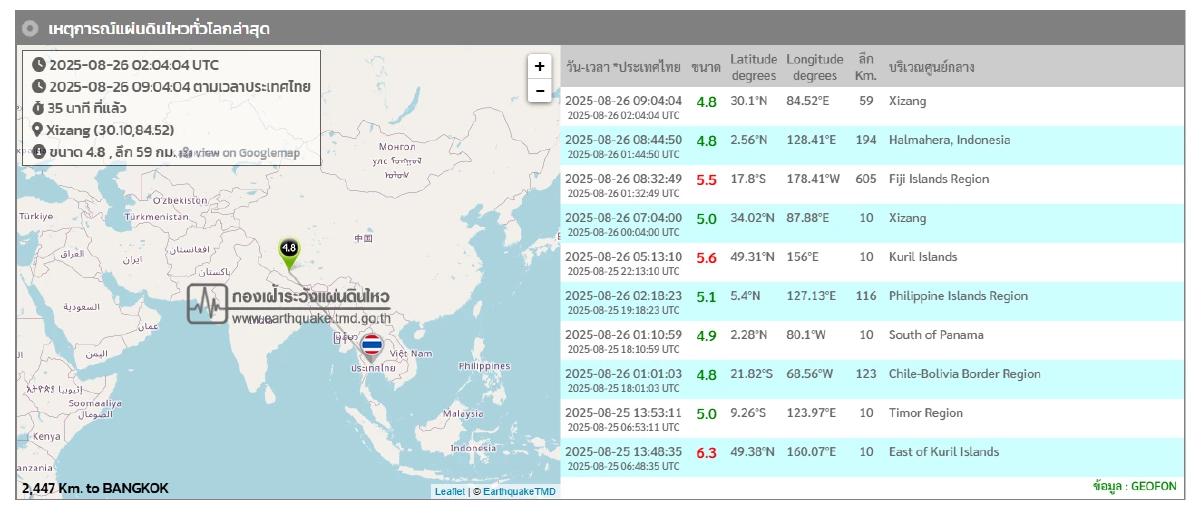
Task: Click the 2,447 Km. to BANGKOK label
Action: click(x=95, y=489)
